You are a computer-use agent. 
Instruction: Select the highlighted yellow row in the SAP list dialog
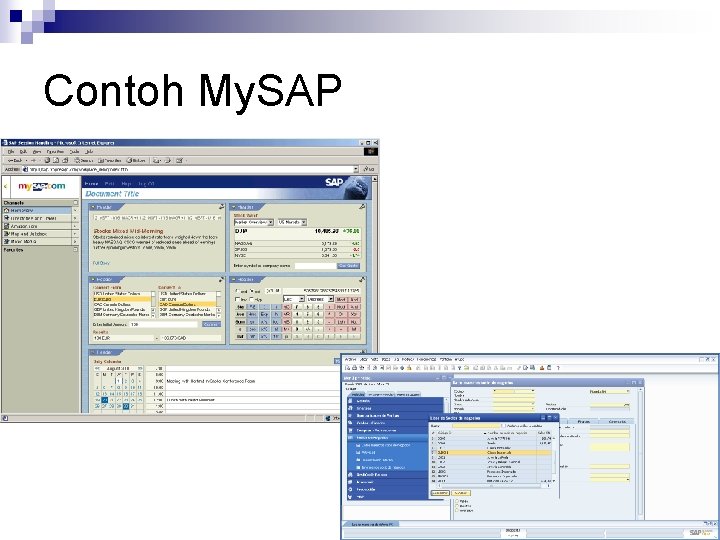[493, 452]
